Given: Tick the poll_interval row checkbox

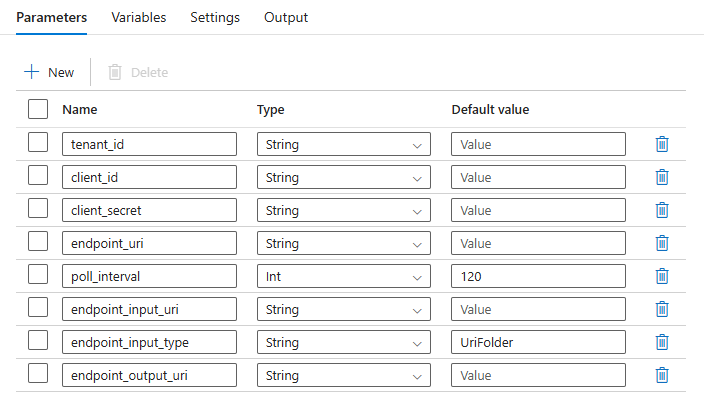Looking at the screenshot, I should point(38,275).
